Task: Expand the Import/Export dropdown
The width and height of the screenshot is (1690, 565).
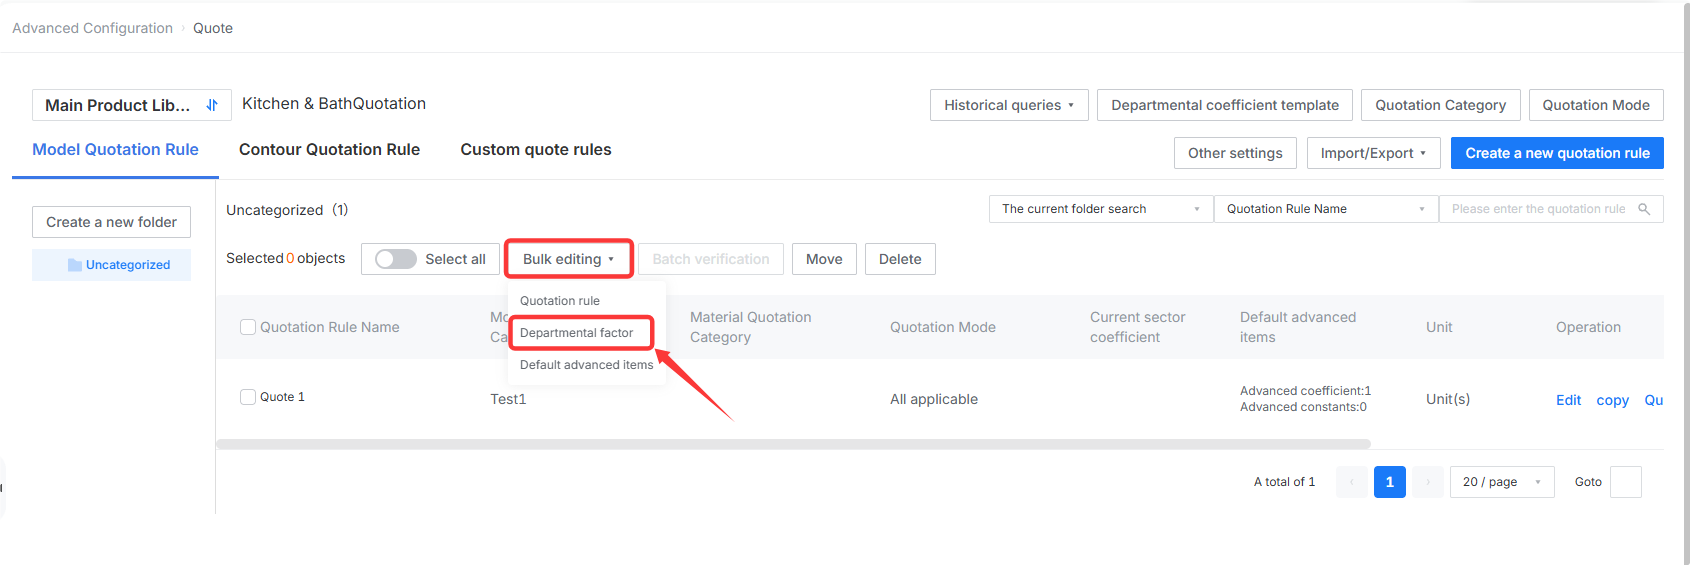Action: click(x=1373, y=153)
